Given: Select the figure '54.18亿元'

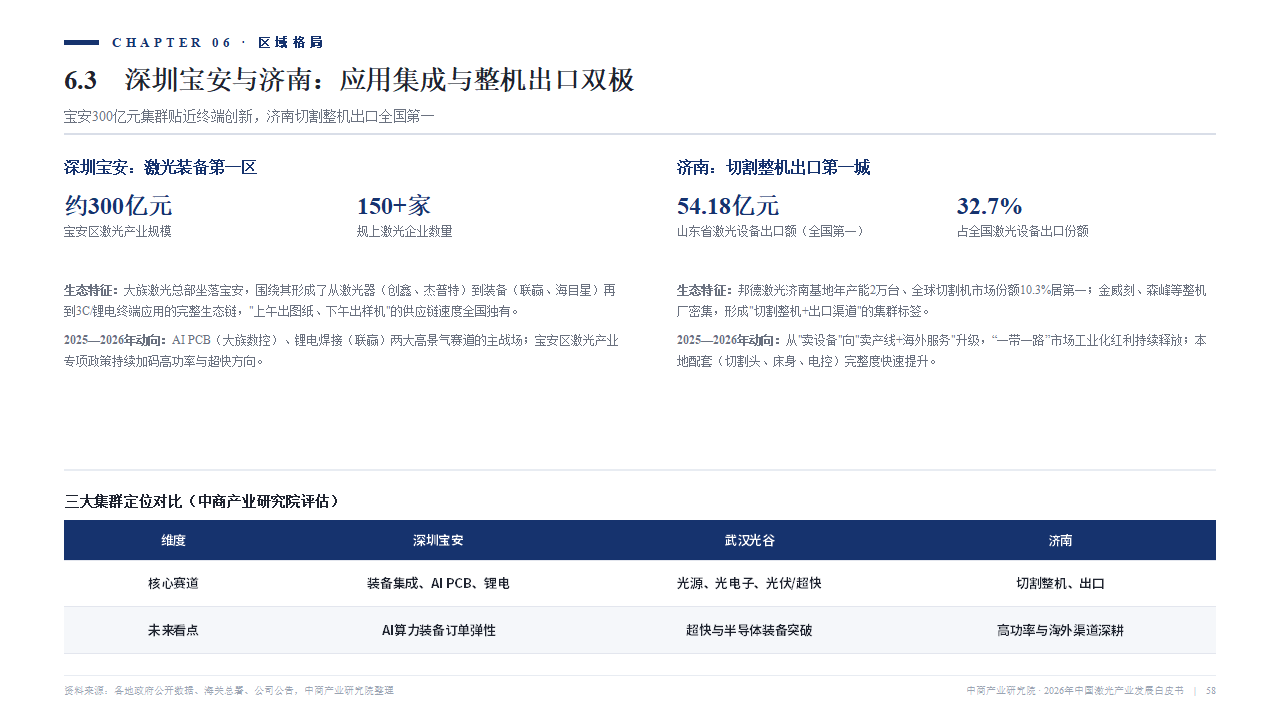Looking at the screenshot, I should click(728, 206).
